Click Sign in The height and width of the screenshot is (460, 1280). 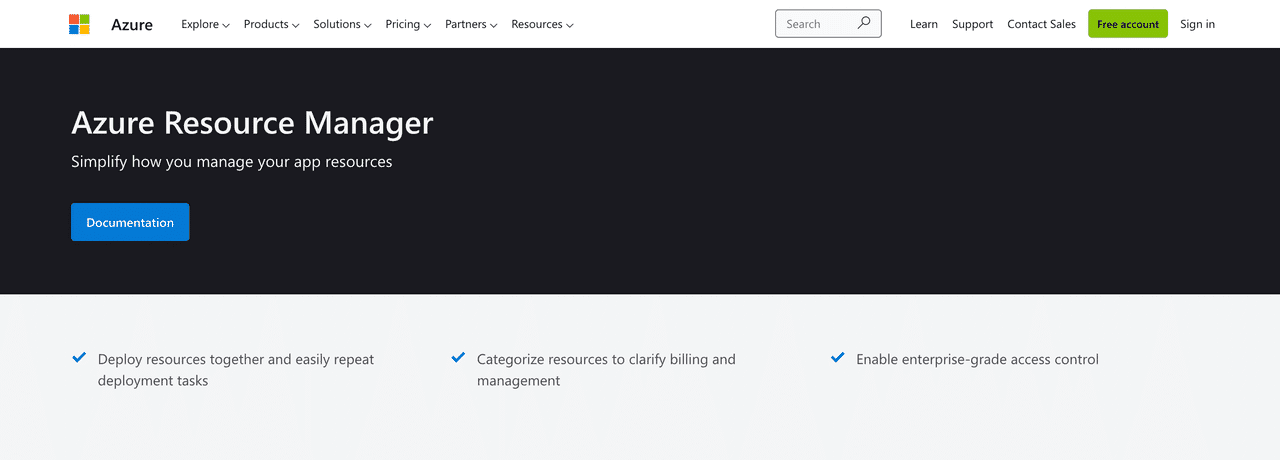click(x=1197, y=24)
